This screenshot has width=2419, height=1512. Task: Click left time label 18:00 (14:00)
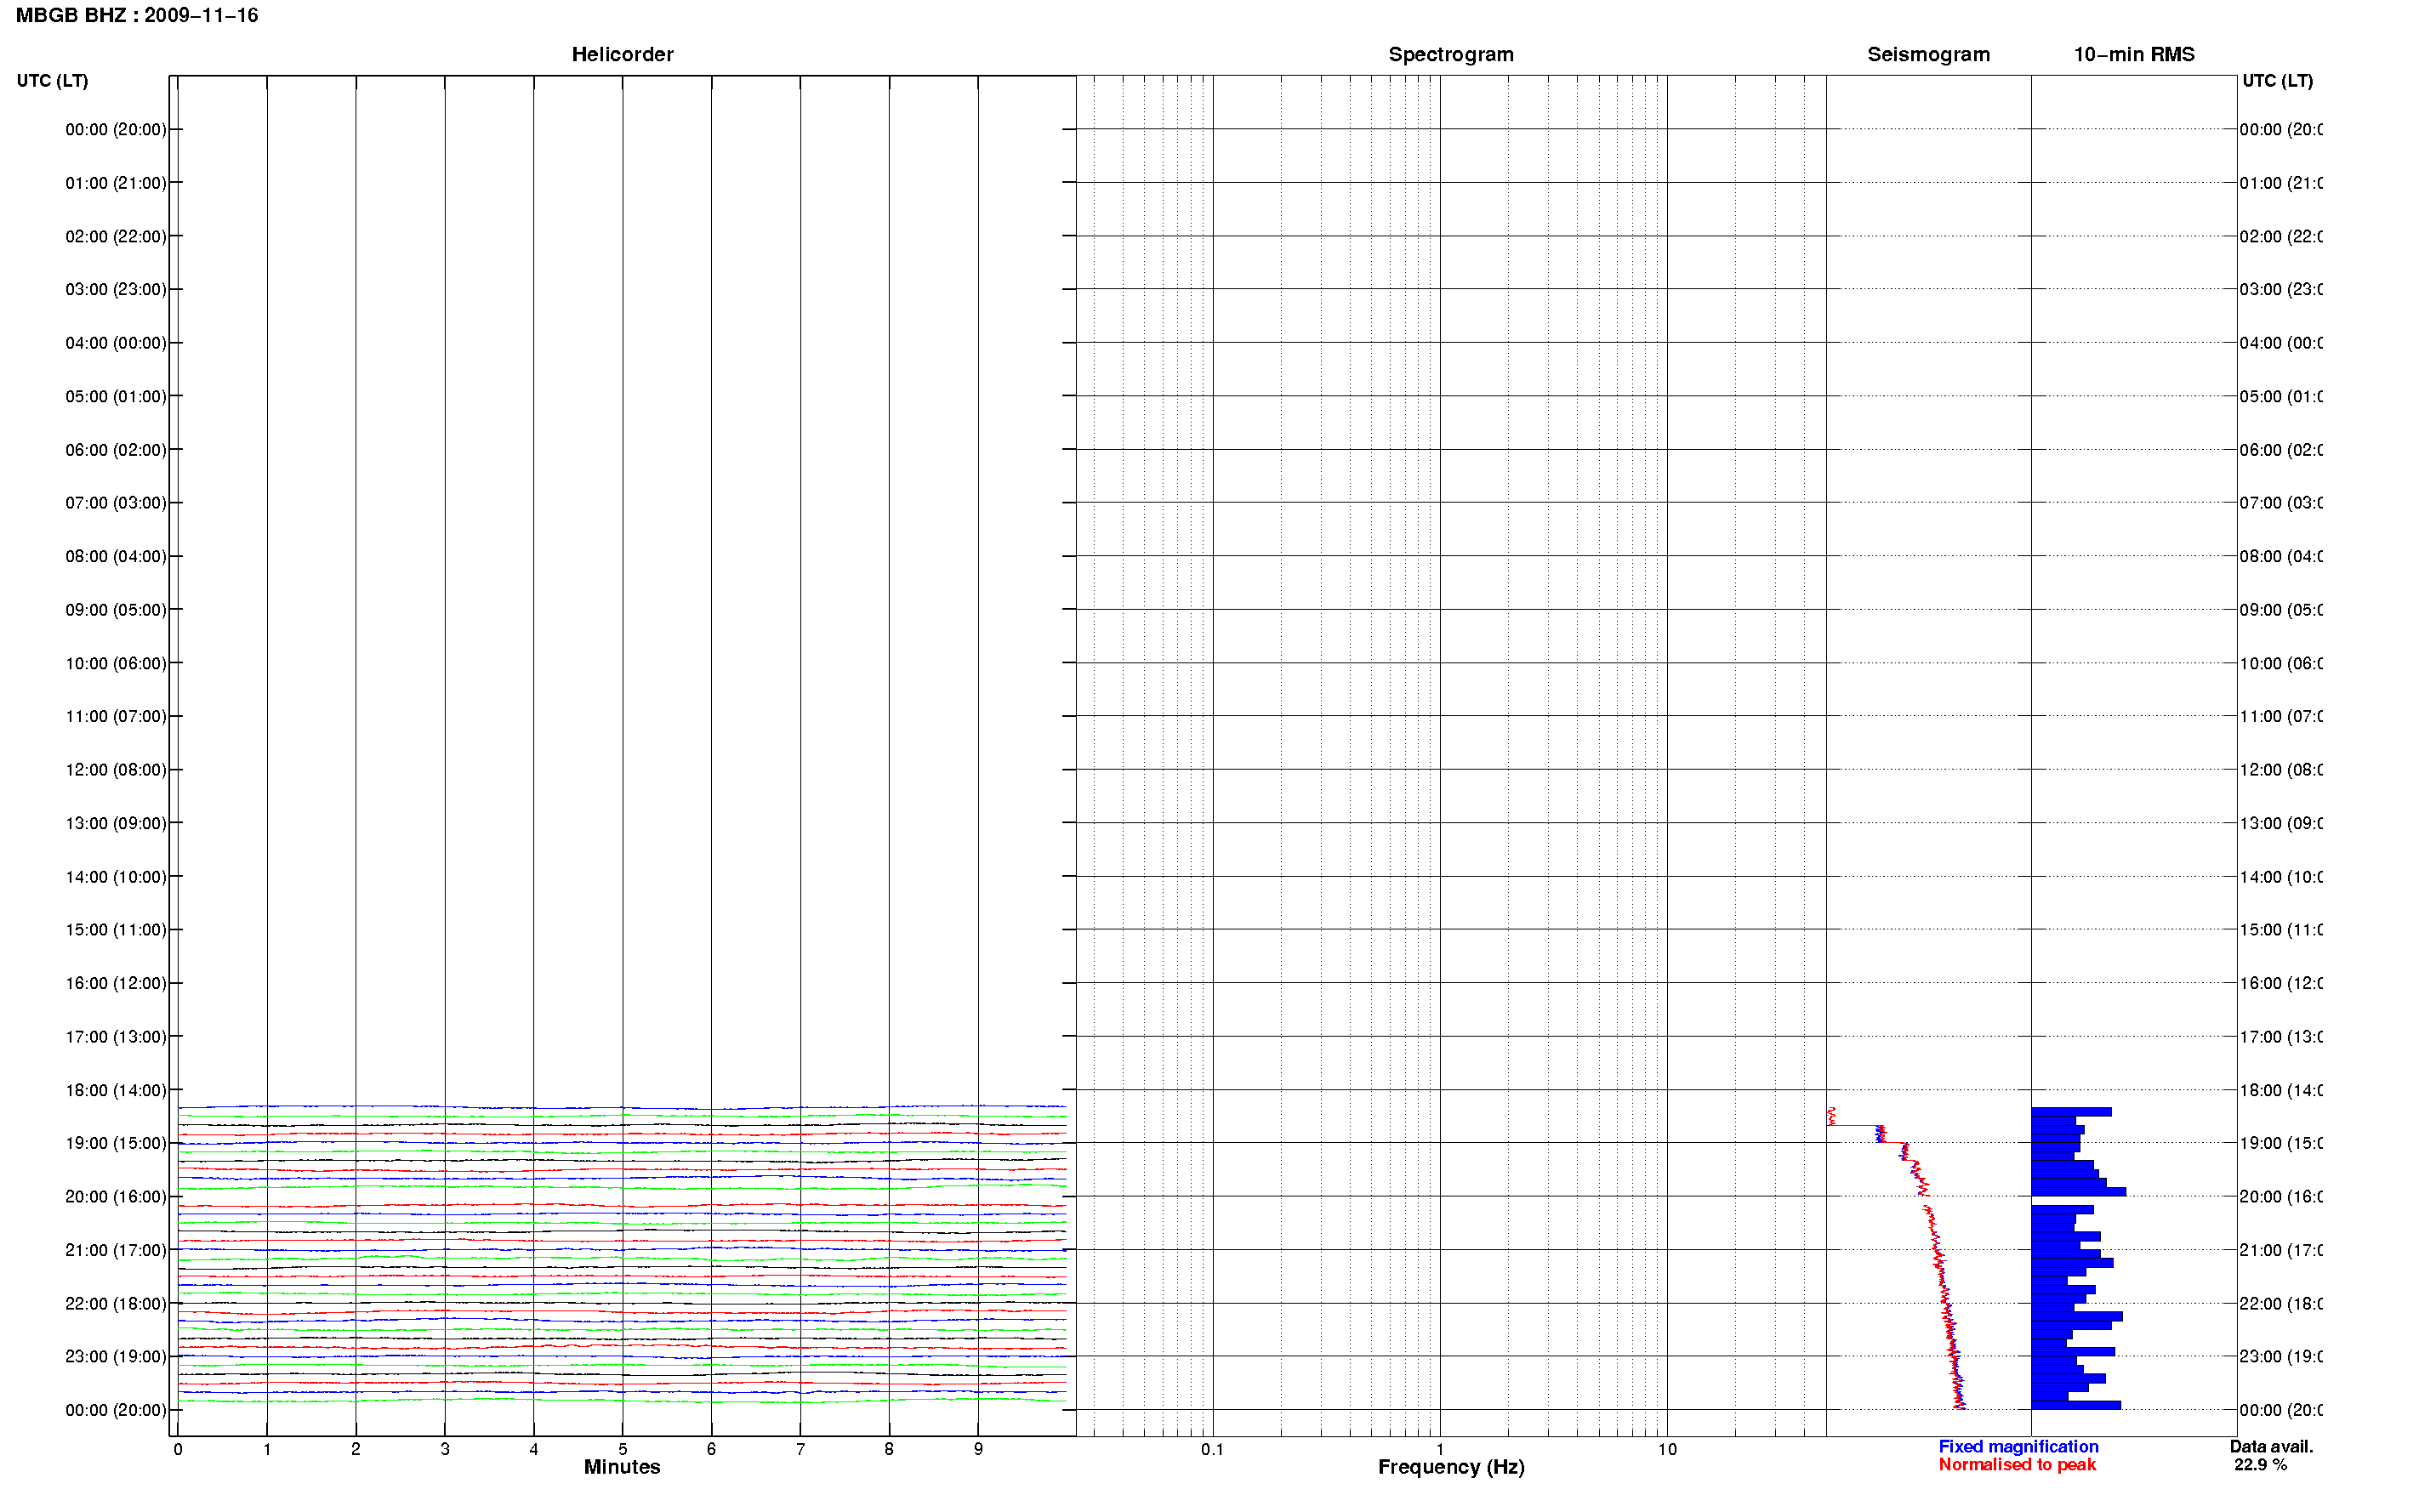coord(116,1090)
